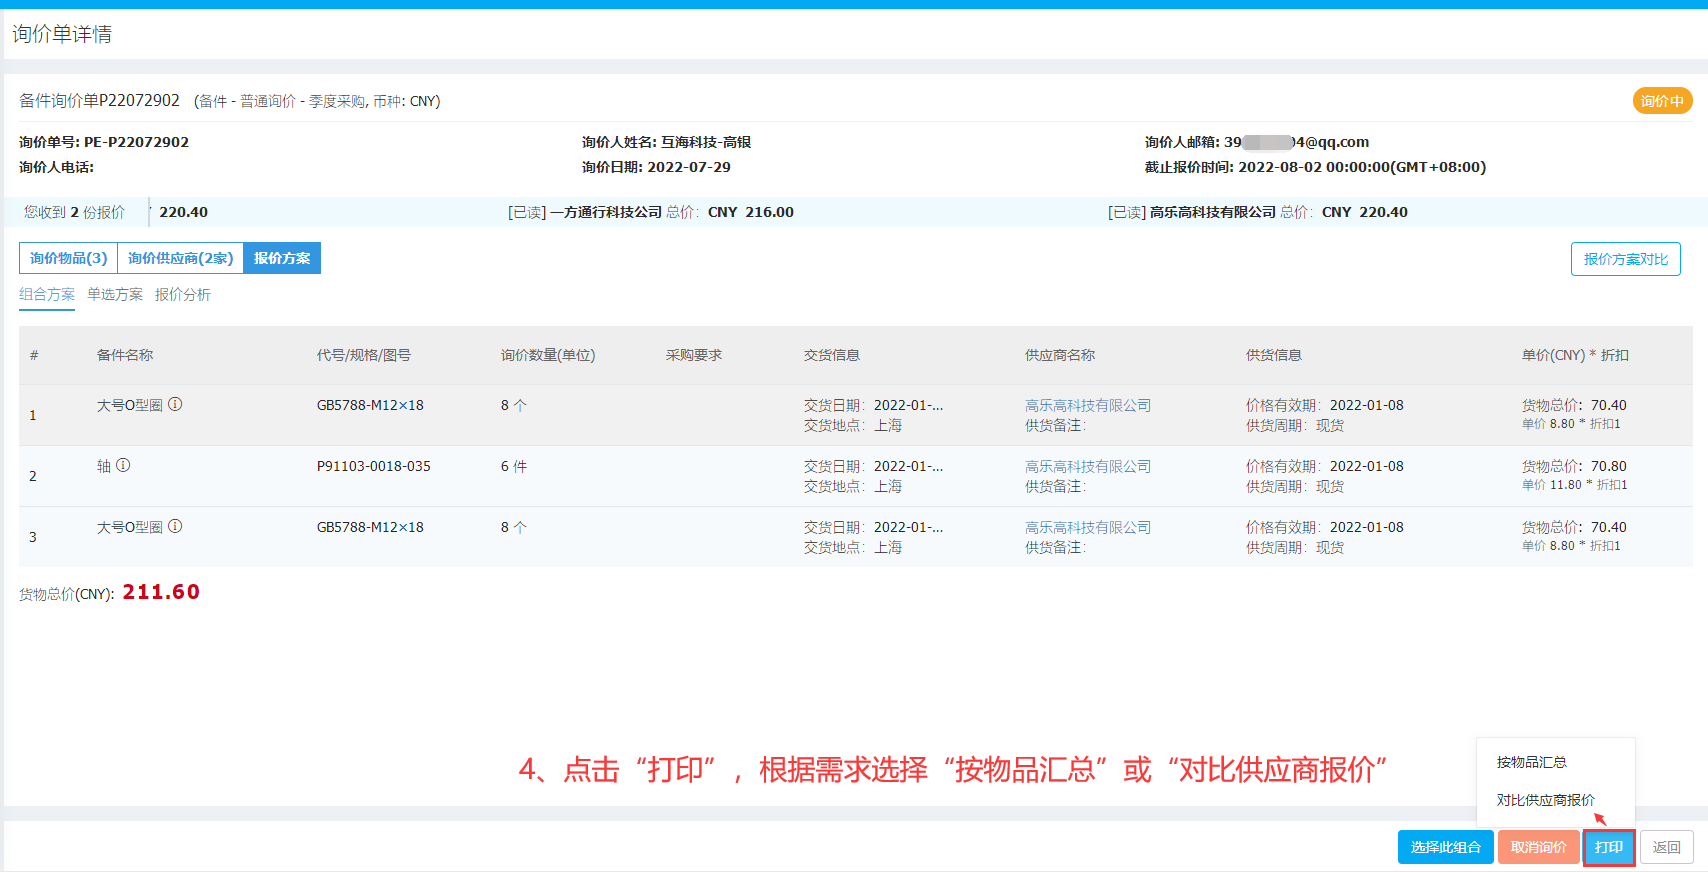The height and width of the screenshot is (872, 1708).
Task: Click the 询价单详情 page title
Action: [x=62, y=34]
